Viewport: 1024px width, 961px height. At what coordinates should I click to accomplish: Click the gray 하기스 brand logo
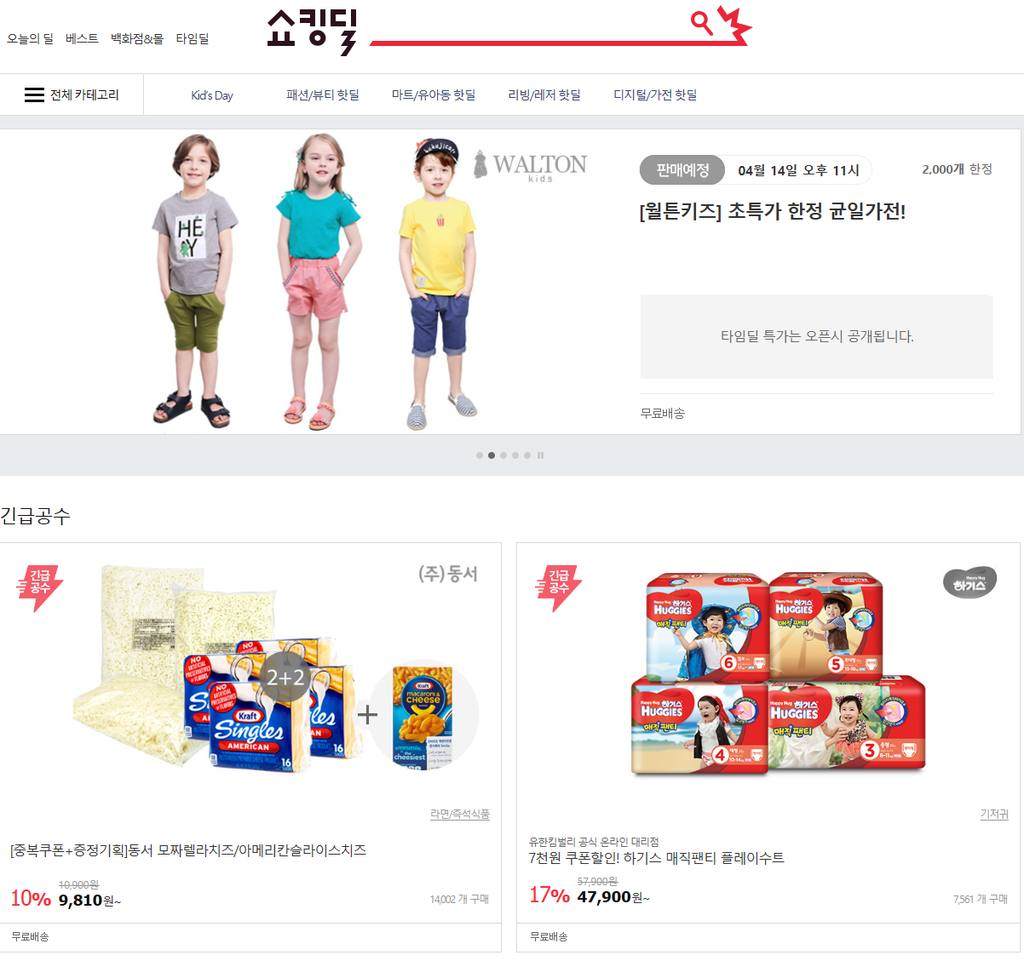[970, 582]
